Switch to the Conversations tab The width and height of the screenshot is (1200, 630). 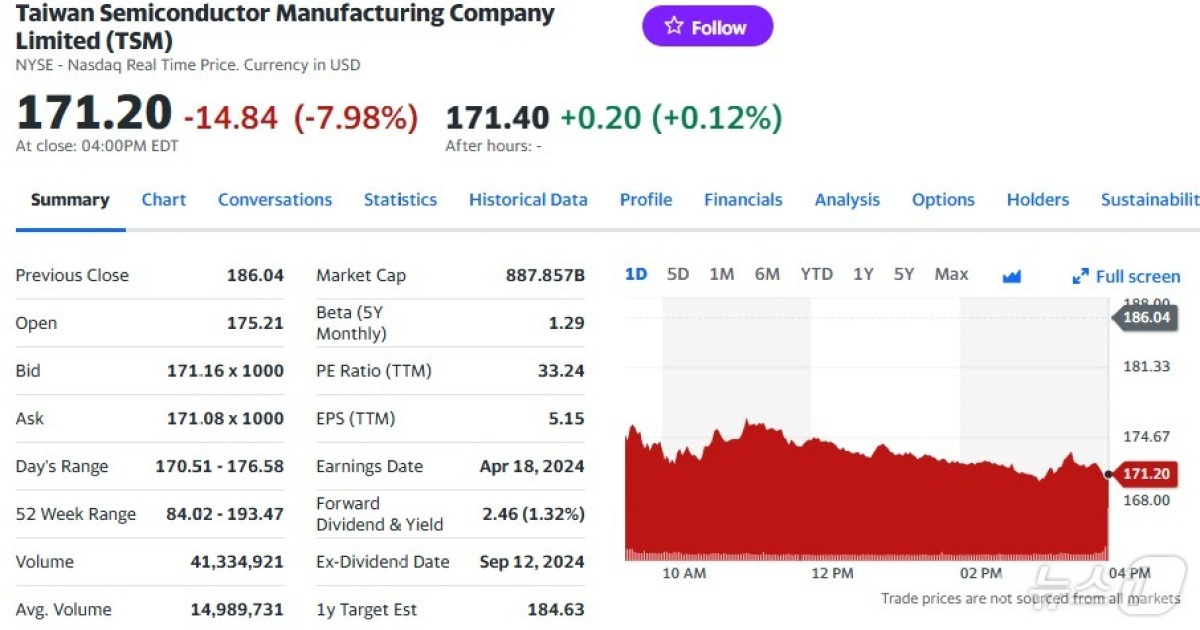click(x=275, y=200)
